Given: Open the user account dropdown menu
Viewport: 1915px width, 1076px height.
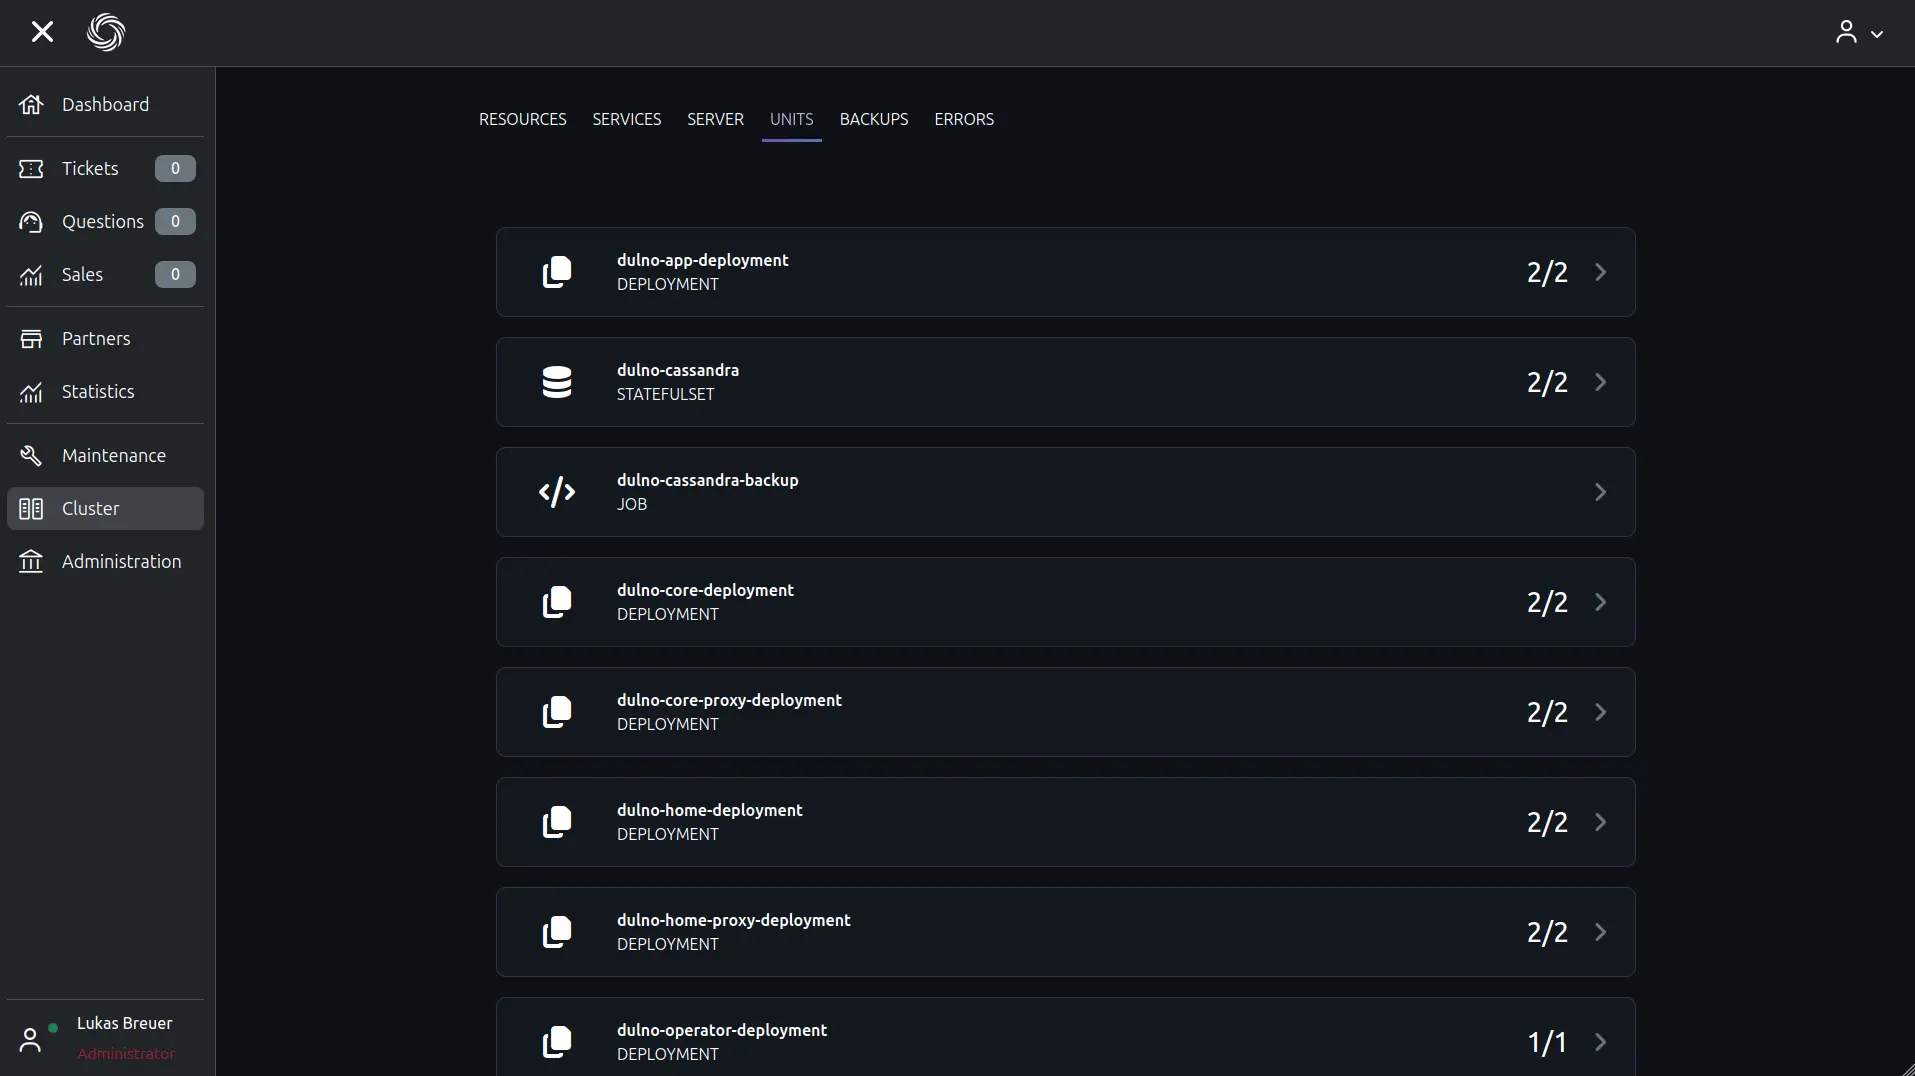Looking at the screenshot, I should coord(1859,32).
